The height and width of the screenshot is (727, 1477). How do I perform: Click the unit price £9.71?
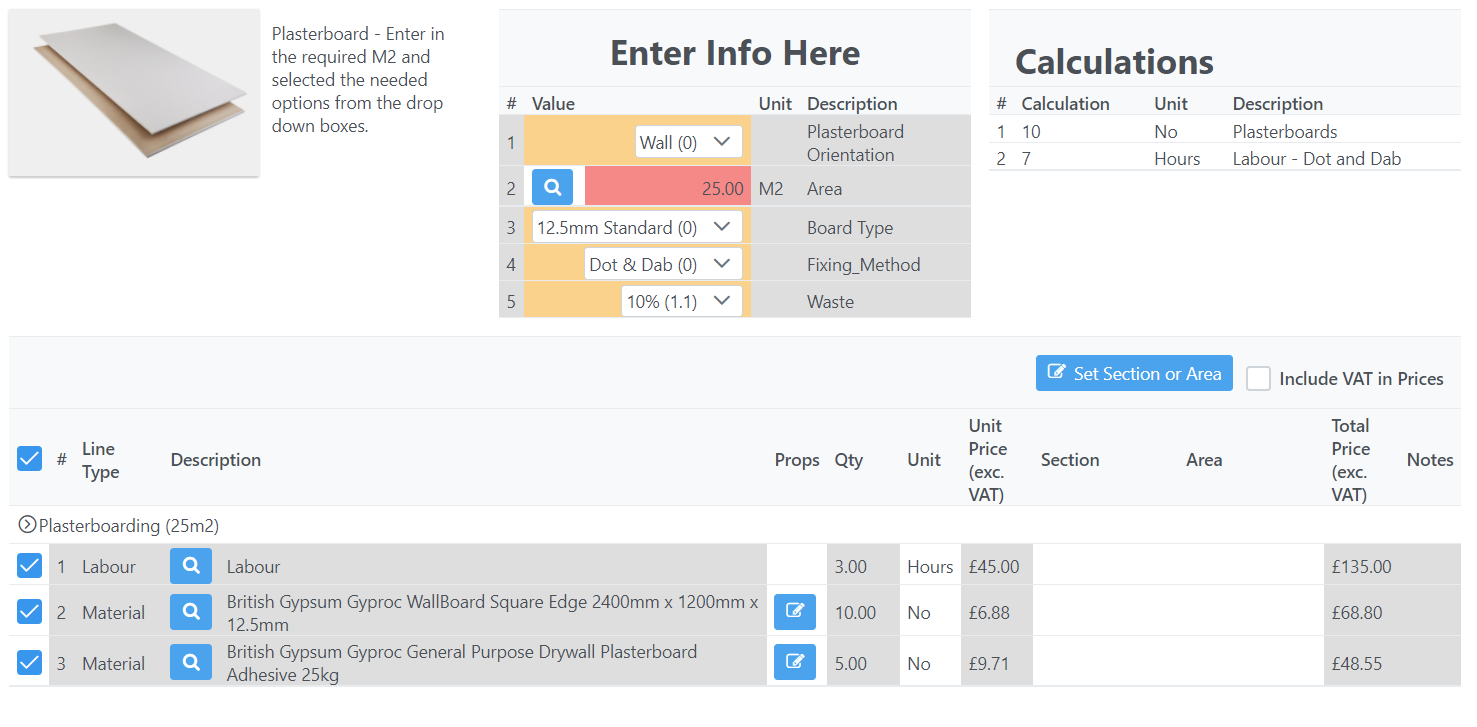pos(989,663)
